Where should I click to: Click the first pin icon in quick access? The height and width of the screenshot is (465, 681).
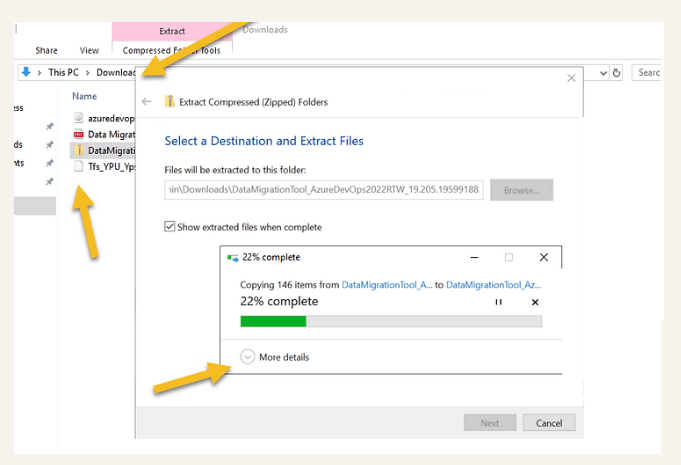pyautogui.click(x=50, y=126)
